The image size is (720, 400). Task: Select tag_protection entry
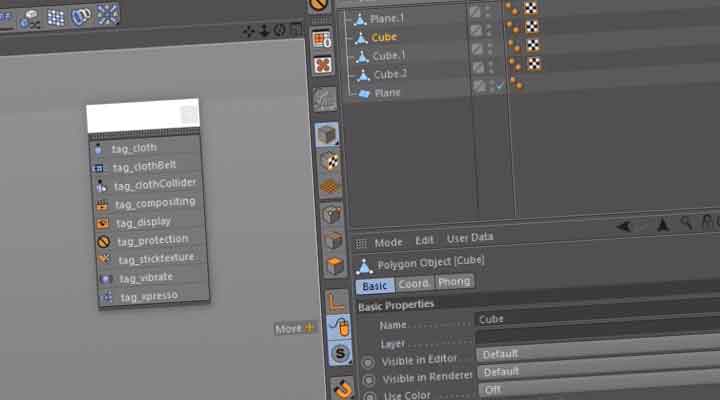(151, 240)
